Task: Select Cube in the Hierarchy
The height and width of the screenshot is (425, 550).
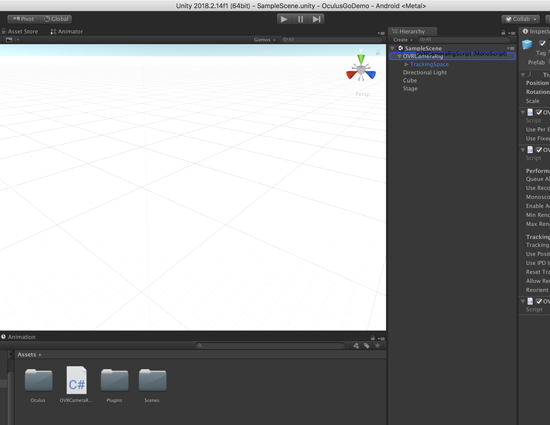Action: coord(410,81)
